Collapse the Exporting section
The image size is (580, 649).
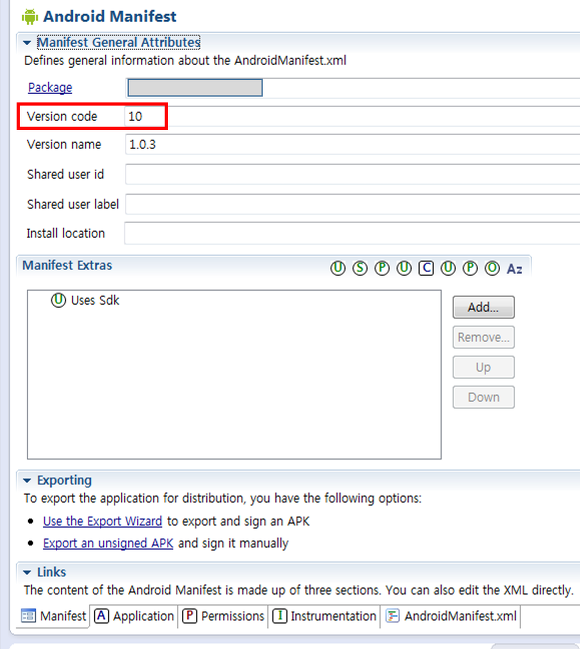(27, 481)
